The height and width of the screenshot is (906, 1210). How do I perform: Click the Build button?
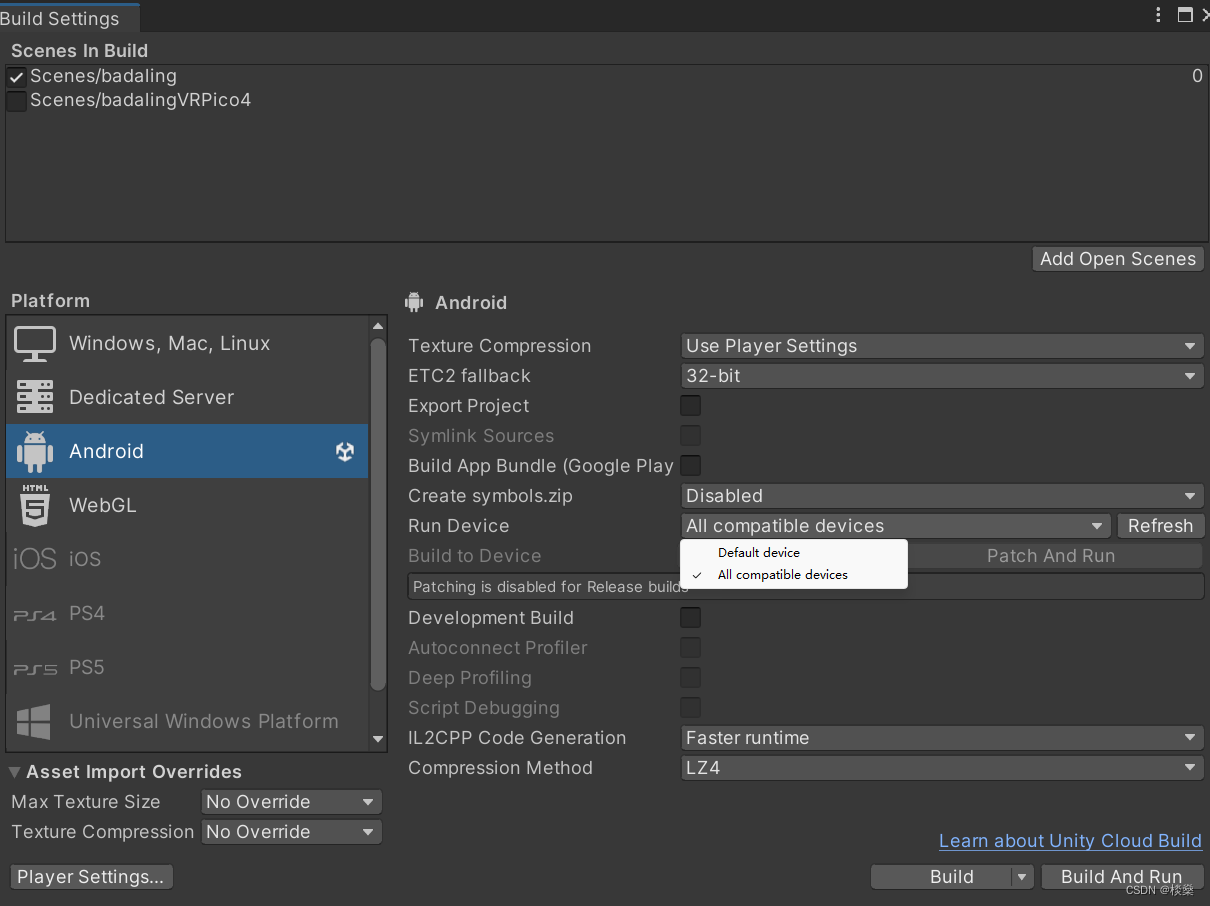pyautogui.click(x=941, y=877)
